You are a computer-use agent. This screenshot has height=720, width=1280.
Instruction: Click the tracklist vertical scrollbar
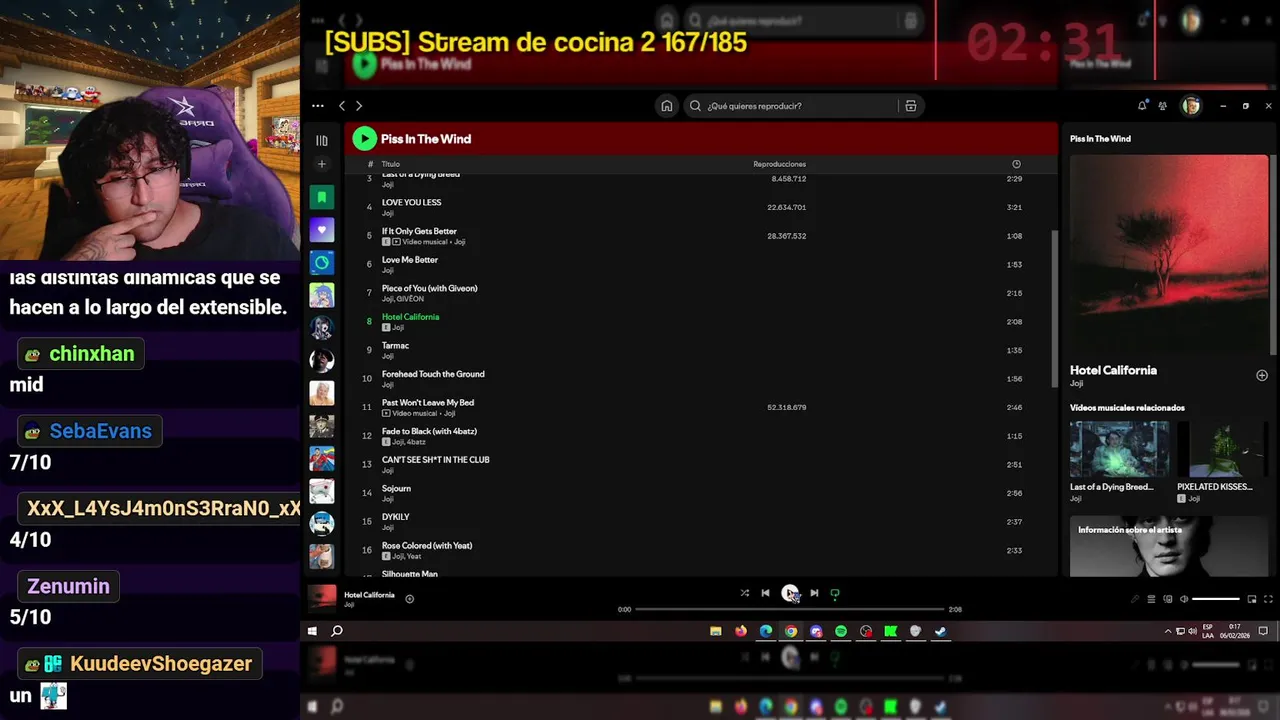tap(1054, 310)
